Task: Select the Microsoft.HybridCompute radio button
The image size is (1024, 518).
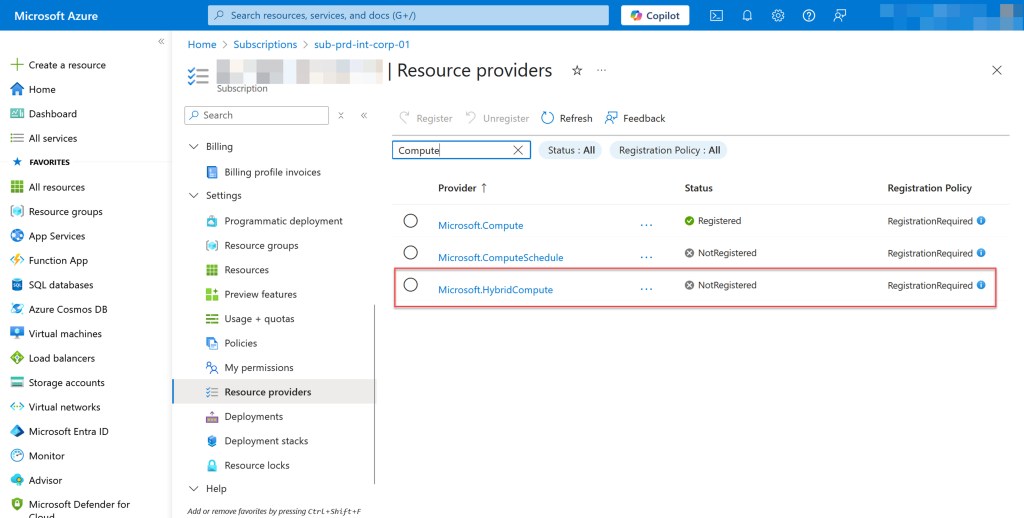Action: pos(410,285)
